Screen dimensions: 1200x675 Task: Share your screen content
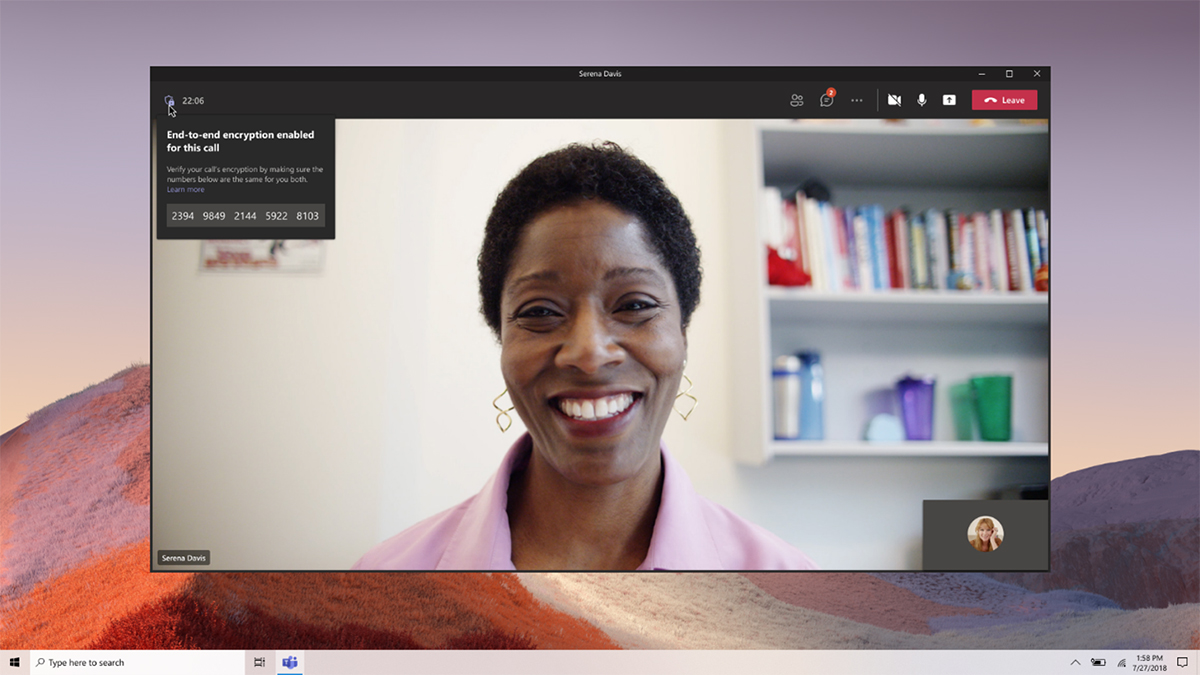949,100
